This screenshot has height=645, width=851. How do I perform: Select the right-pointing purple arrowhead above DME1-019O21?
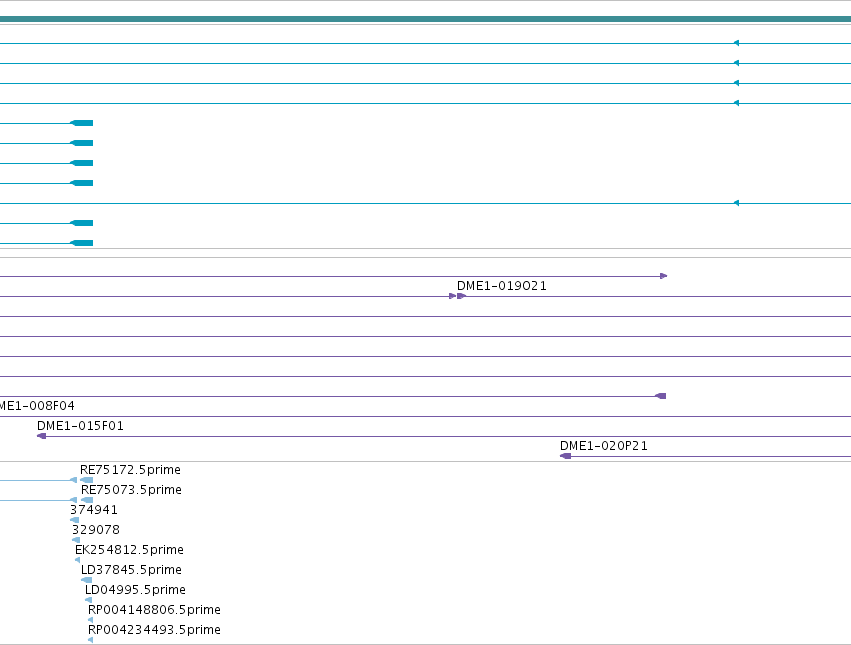(663, 276)
